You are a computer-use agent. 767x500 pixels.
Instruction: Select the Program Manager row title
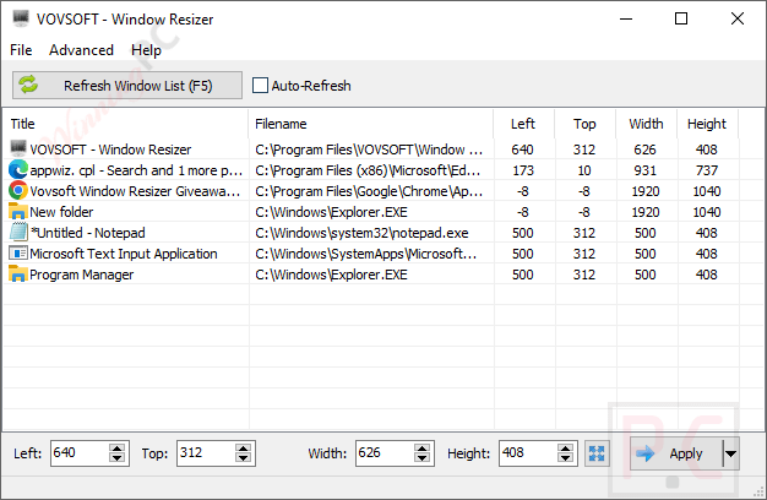coord(82,274)
